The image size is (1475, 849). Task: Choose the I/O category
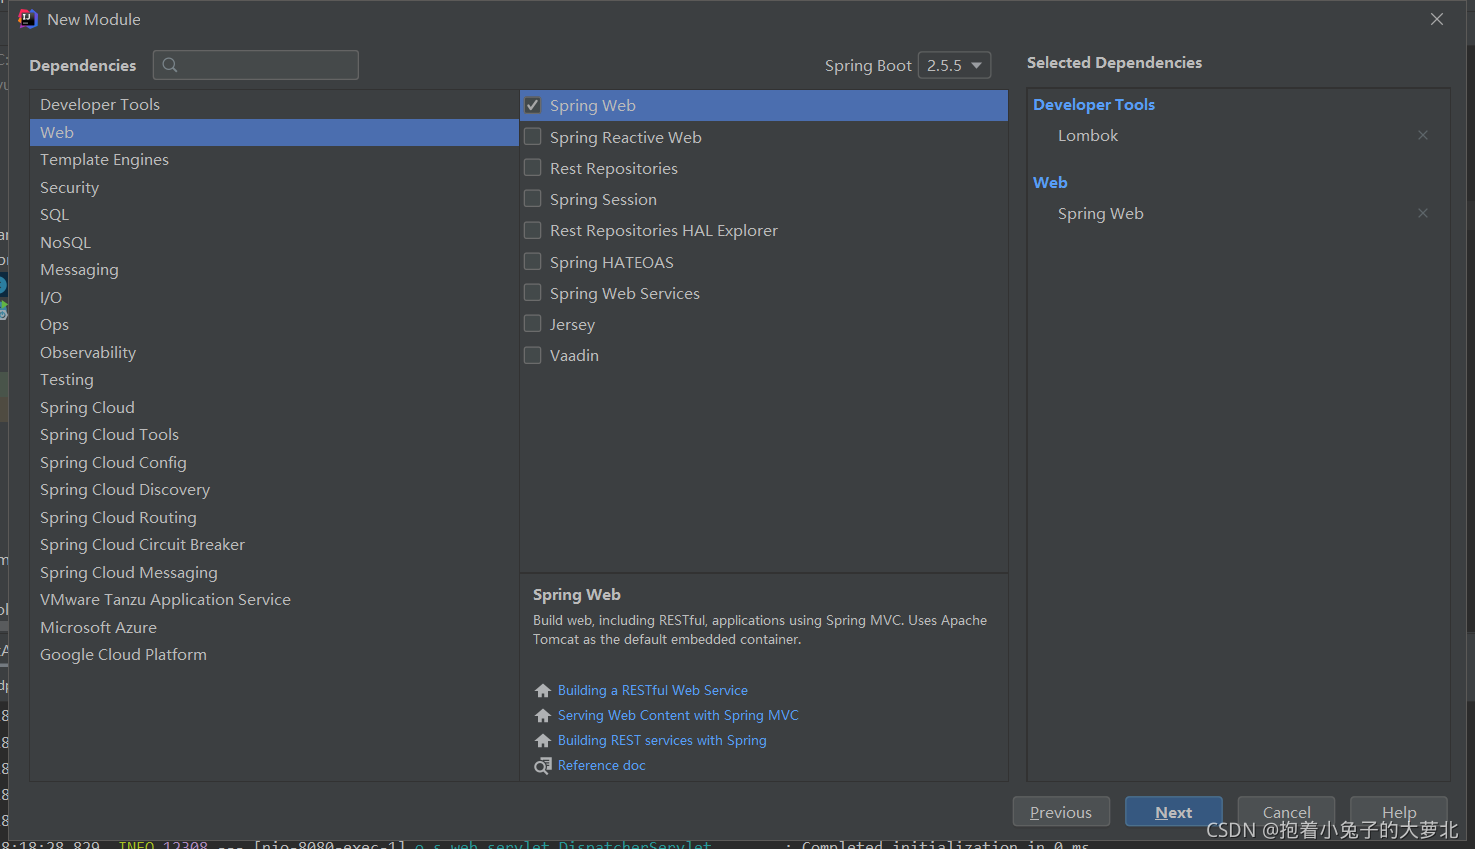point(274,297)
